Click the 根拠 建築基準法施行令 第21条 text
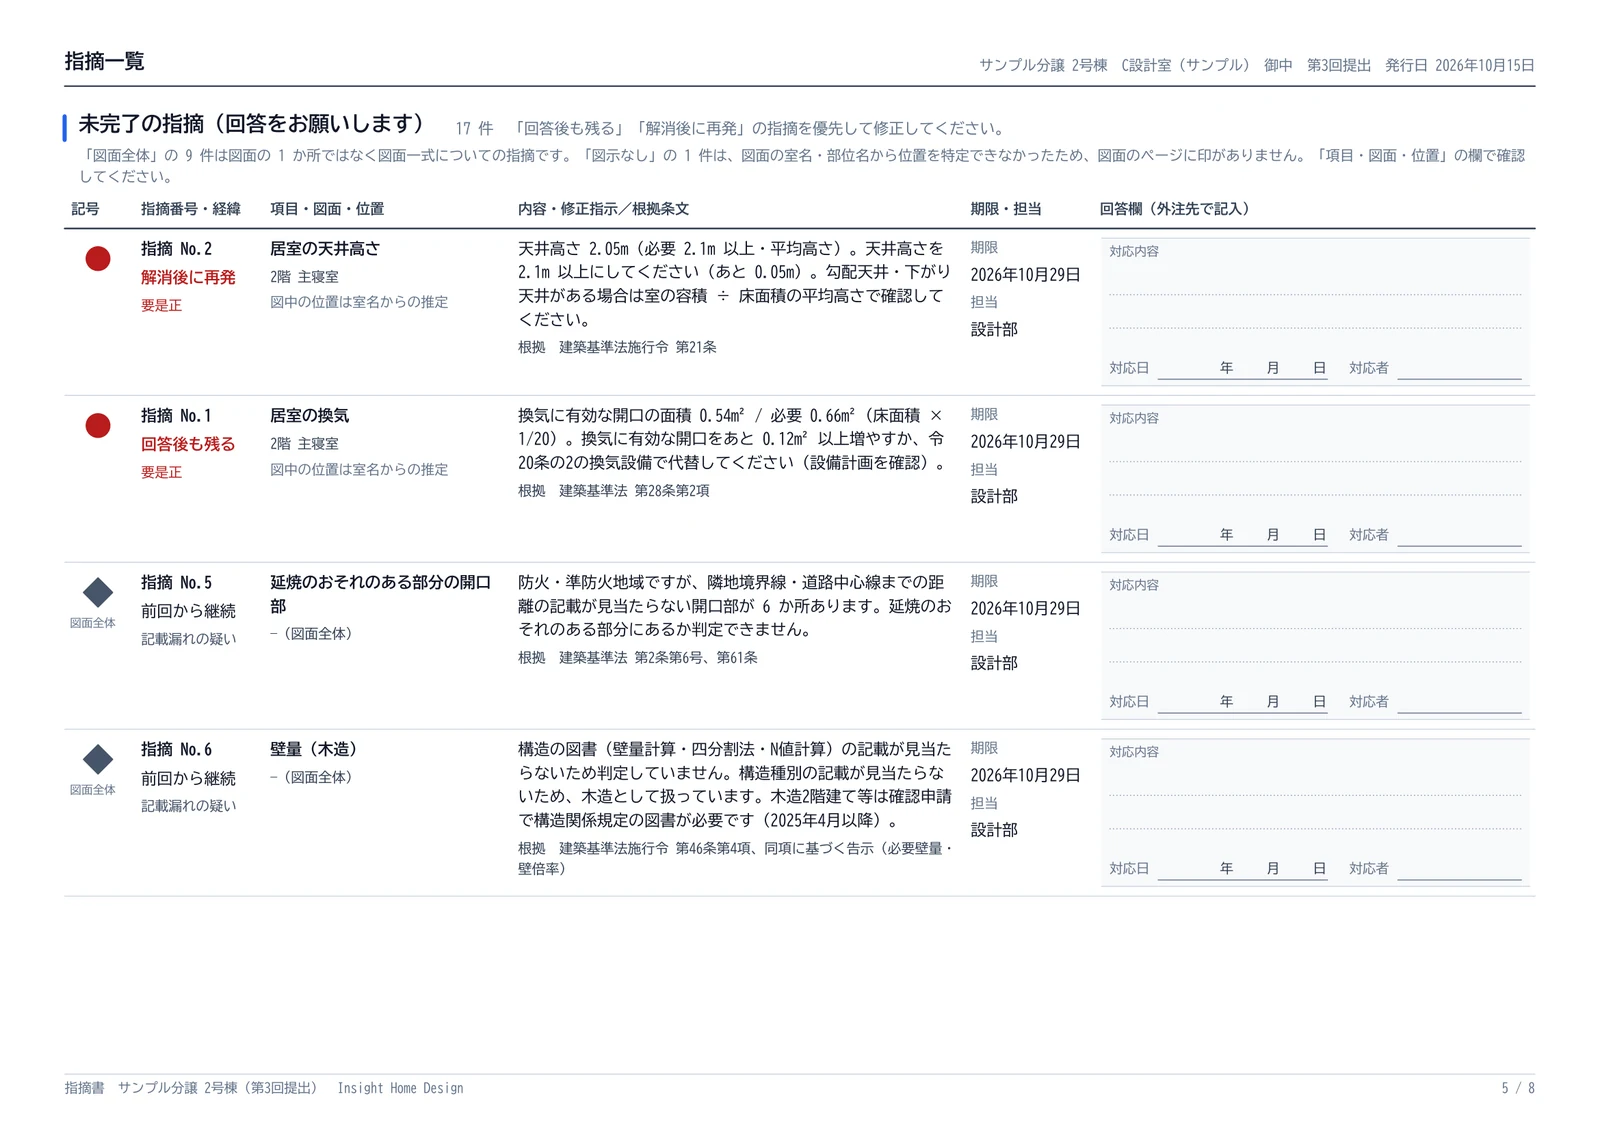The image size is (1600, 1131). pyautogui.click(x=617, y=348)
